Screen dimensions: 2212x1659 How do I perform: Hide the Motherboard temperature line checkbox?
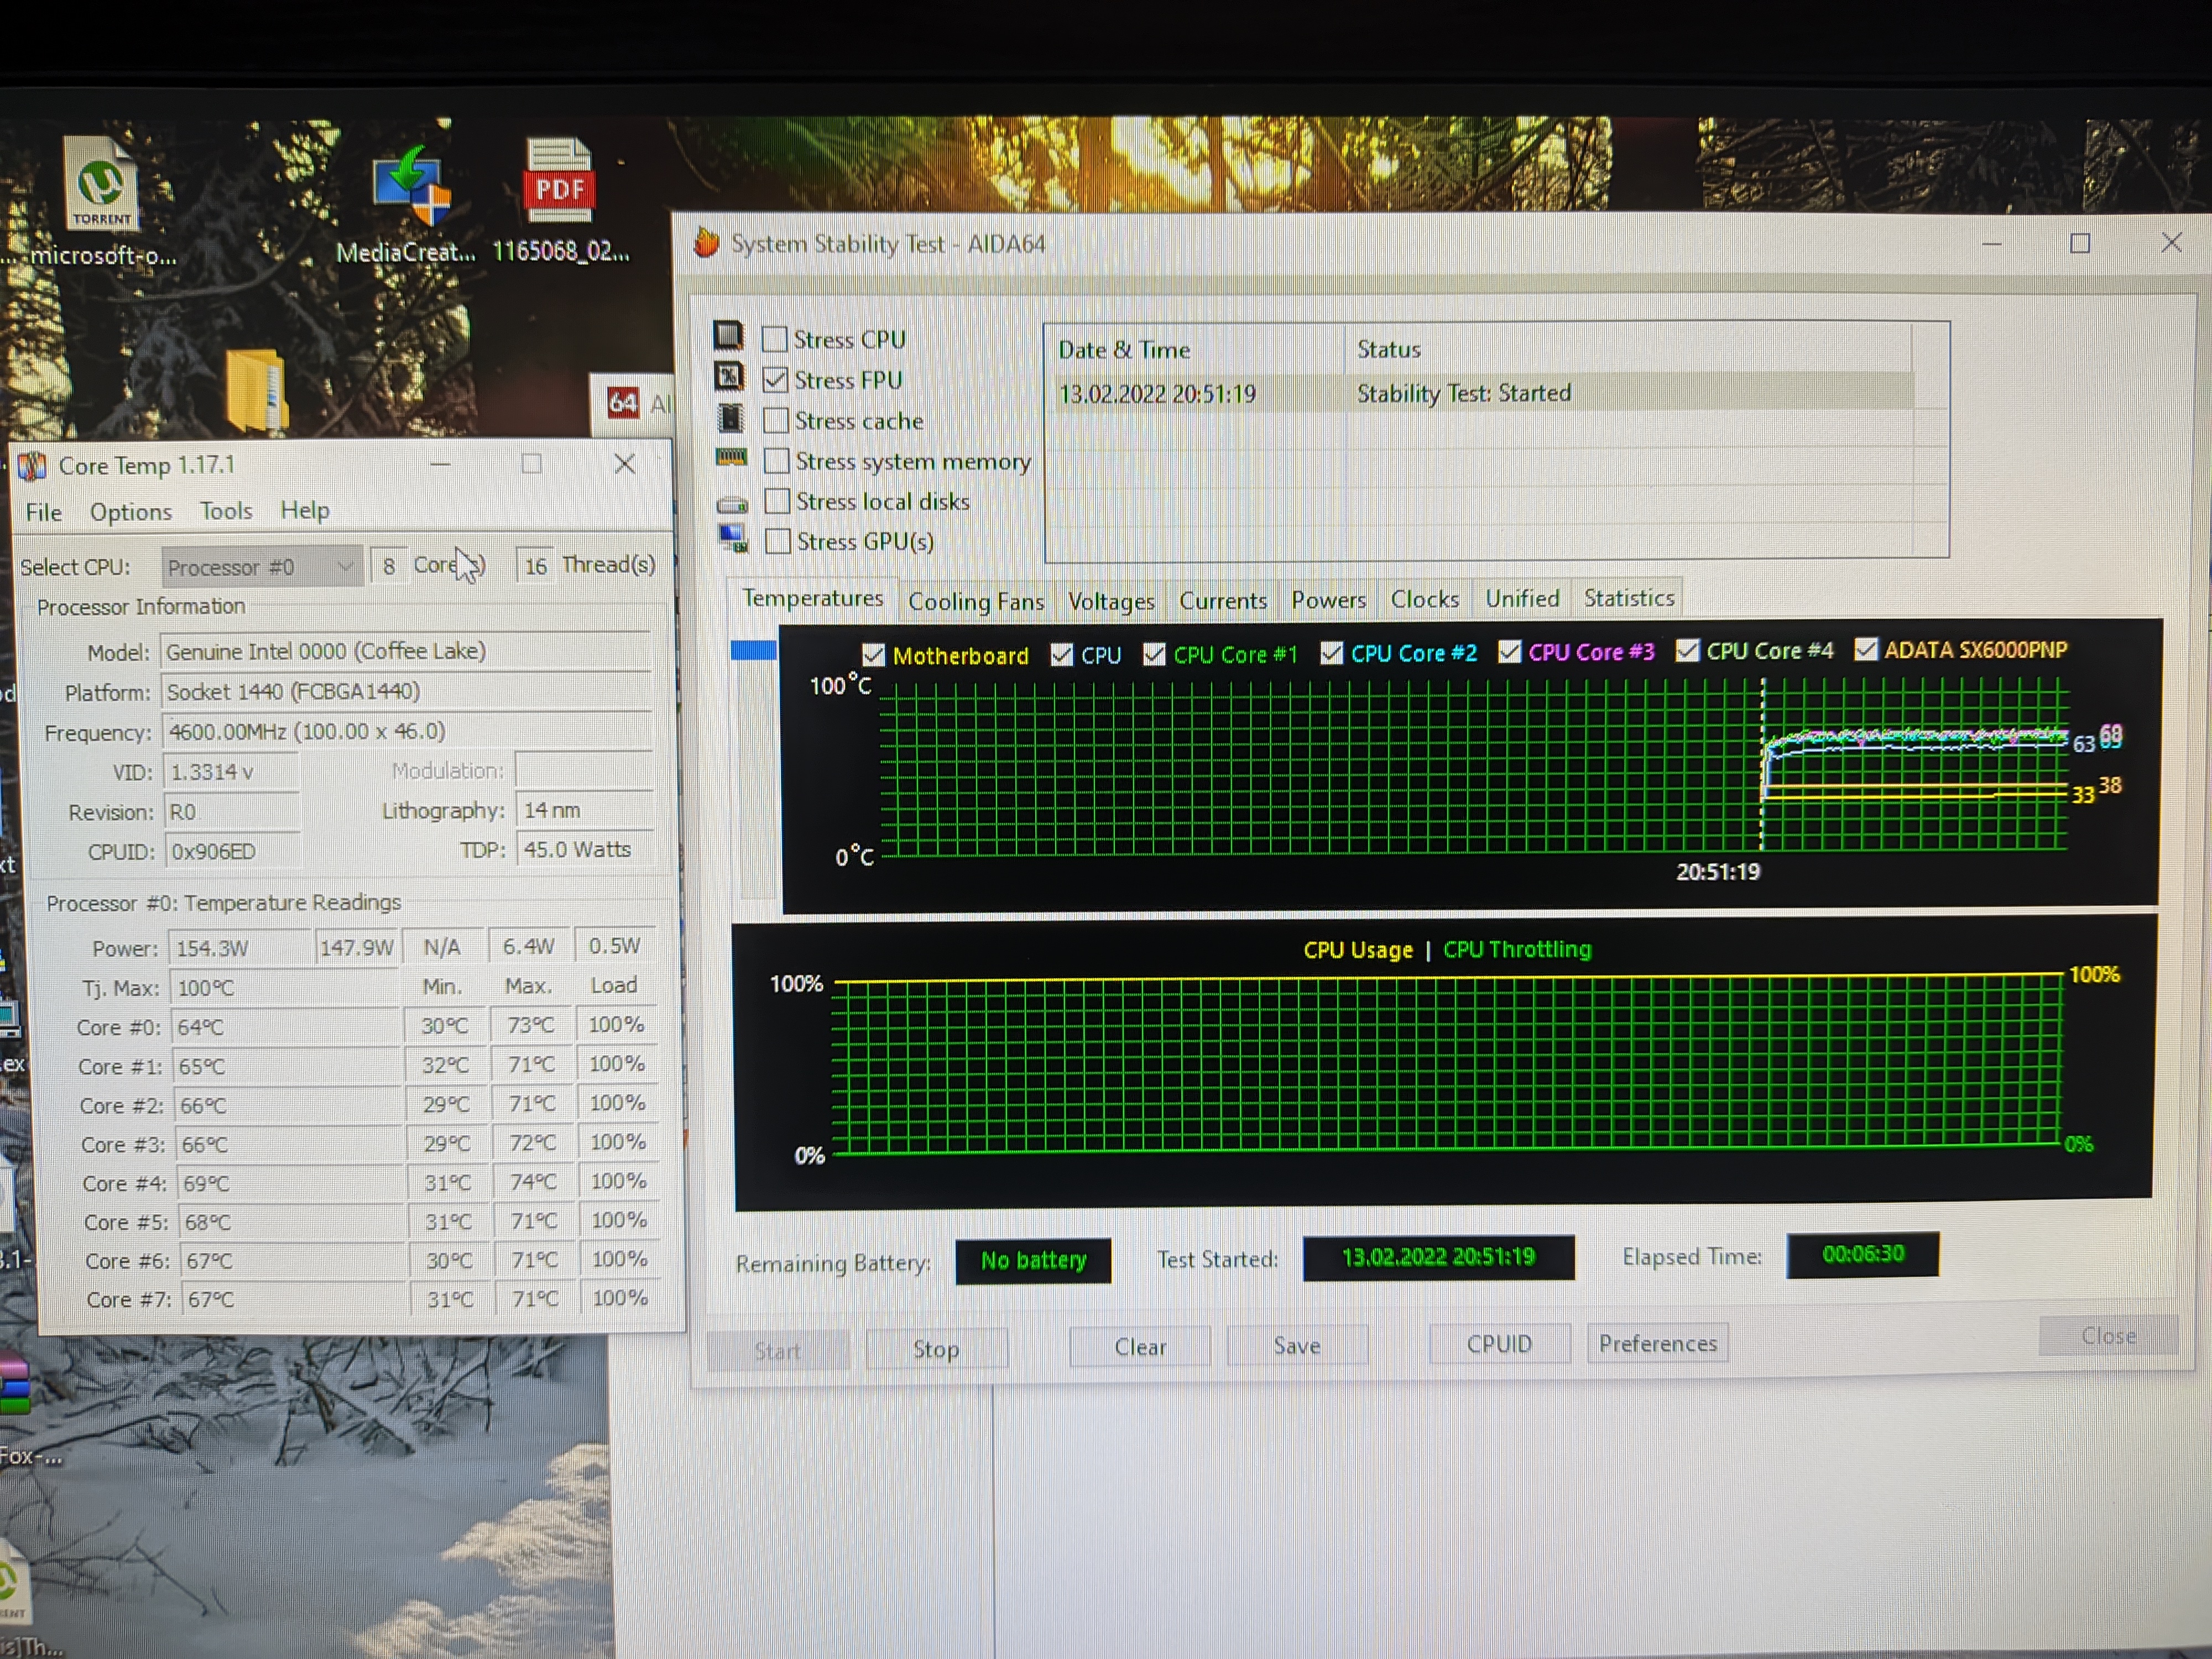point(873,655)
